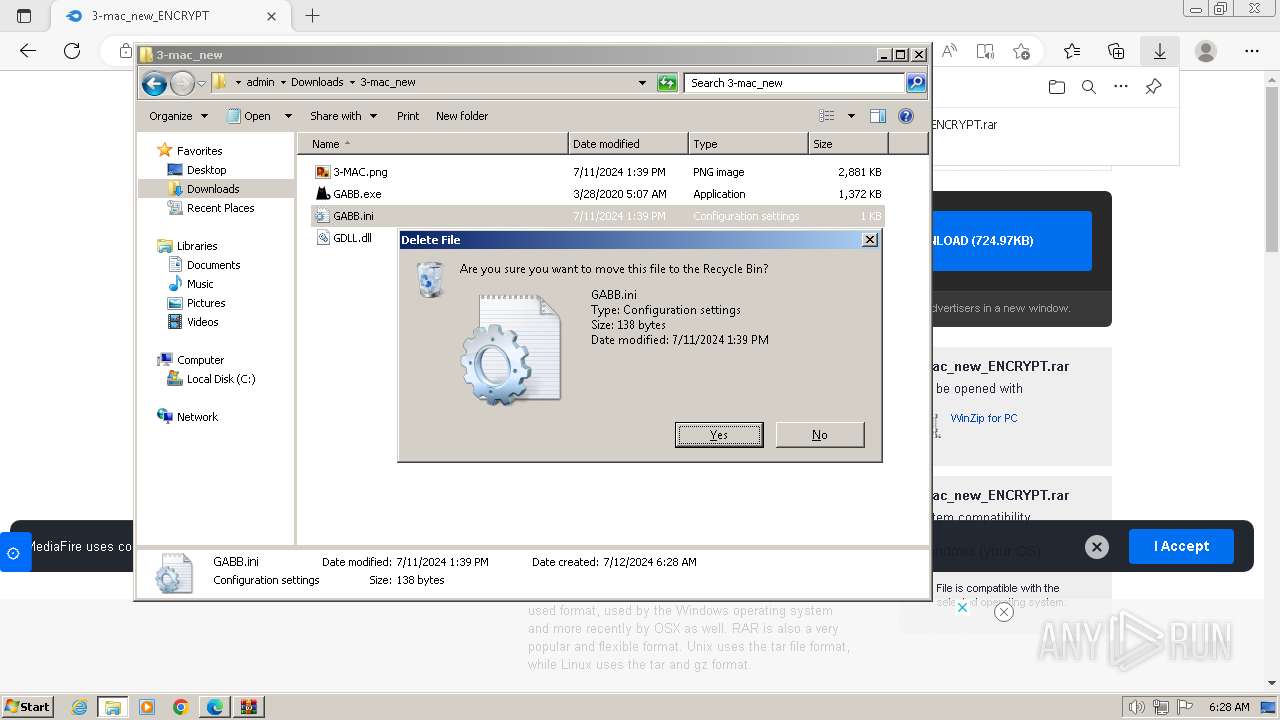The width and height of the screenshot is (1280, 720).
Task: Search downloads in Edge flyout
Action: click(x=1089, y=87)
